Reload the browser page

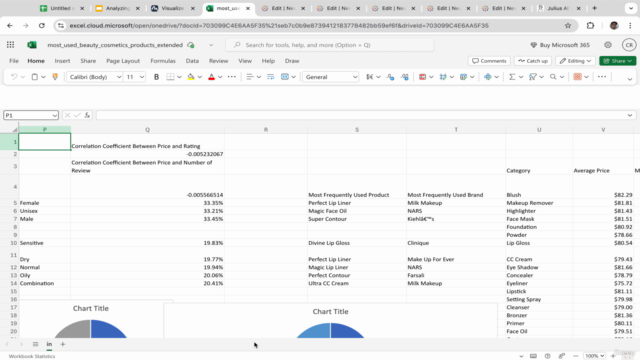coord(42,26)
